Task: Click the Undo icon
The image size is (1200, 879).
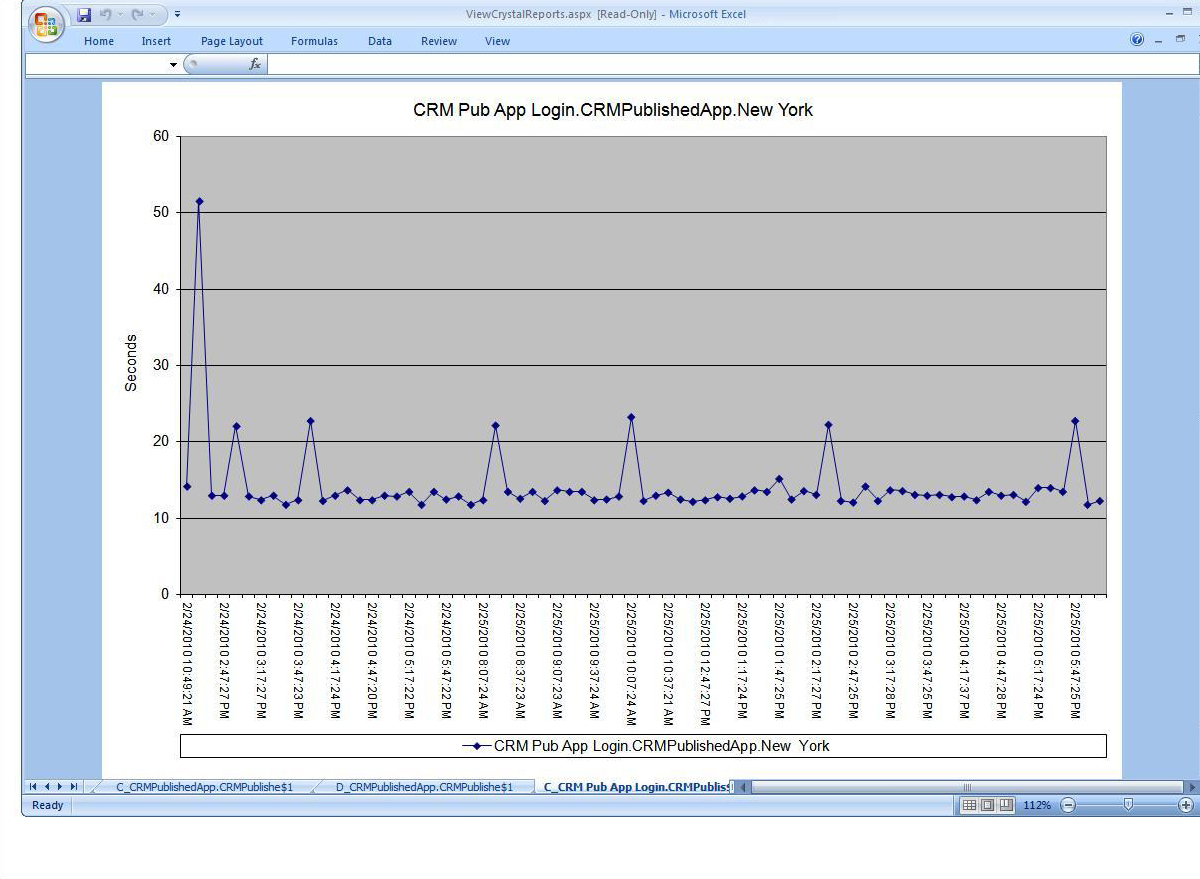Action: coord(105,14)
